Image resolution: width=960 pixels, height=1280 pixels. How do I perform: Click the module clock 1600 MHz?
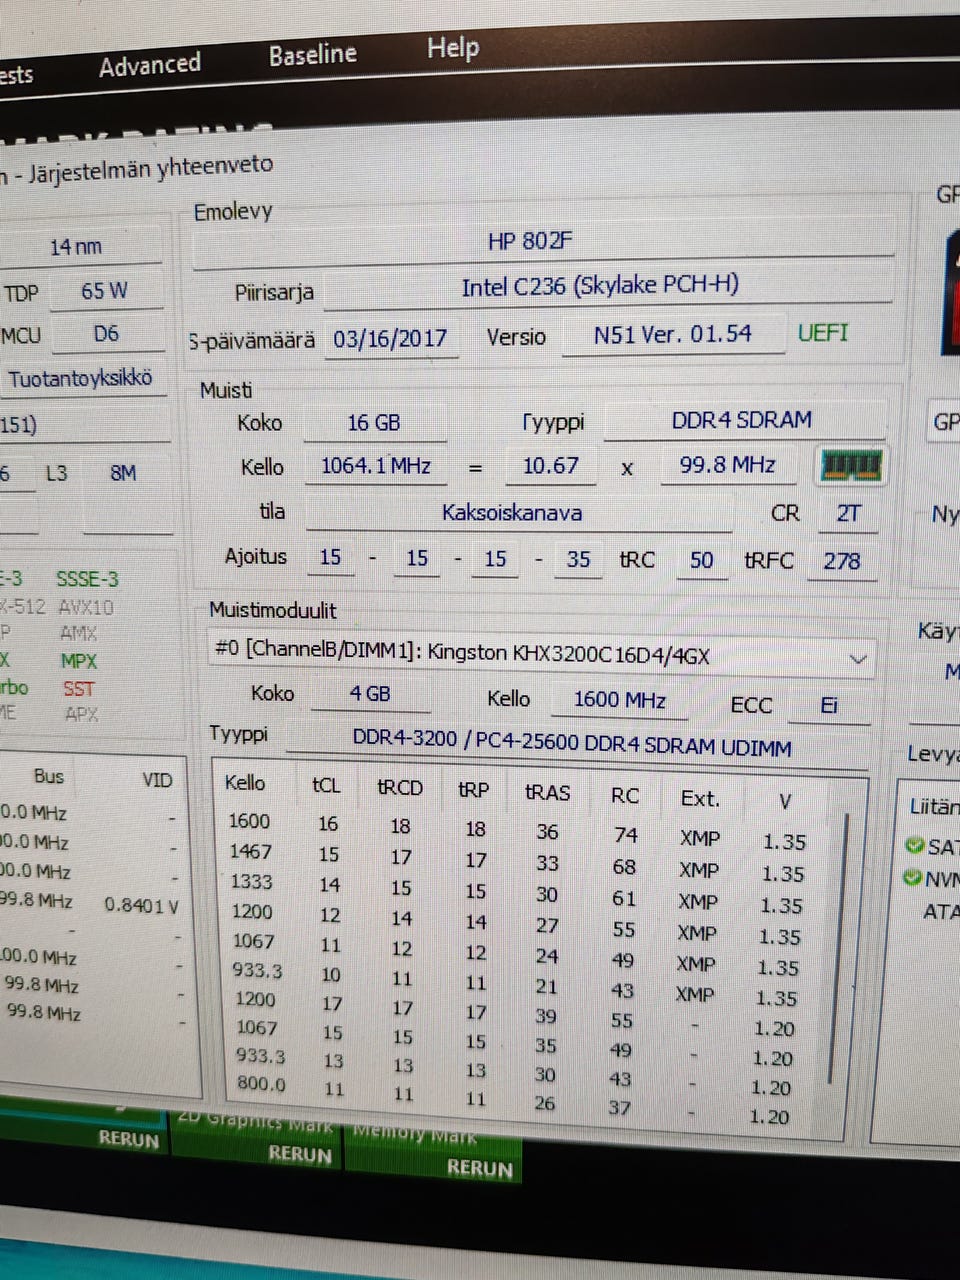619,701
